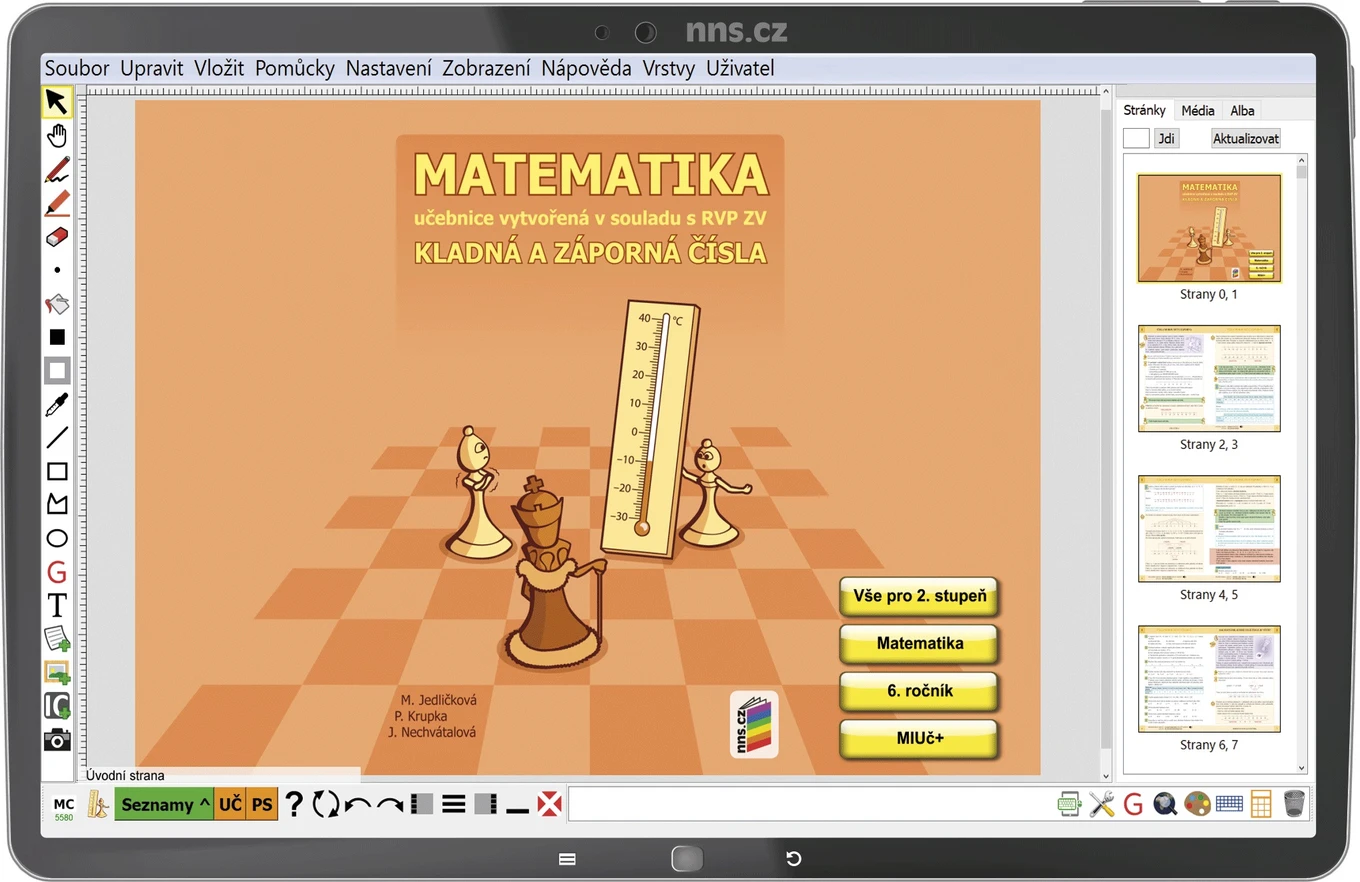1360x882 pixels.
Task: Click the trash bin icon
Action: pos(1294,804)
